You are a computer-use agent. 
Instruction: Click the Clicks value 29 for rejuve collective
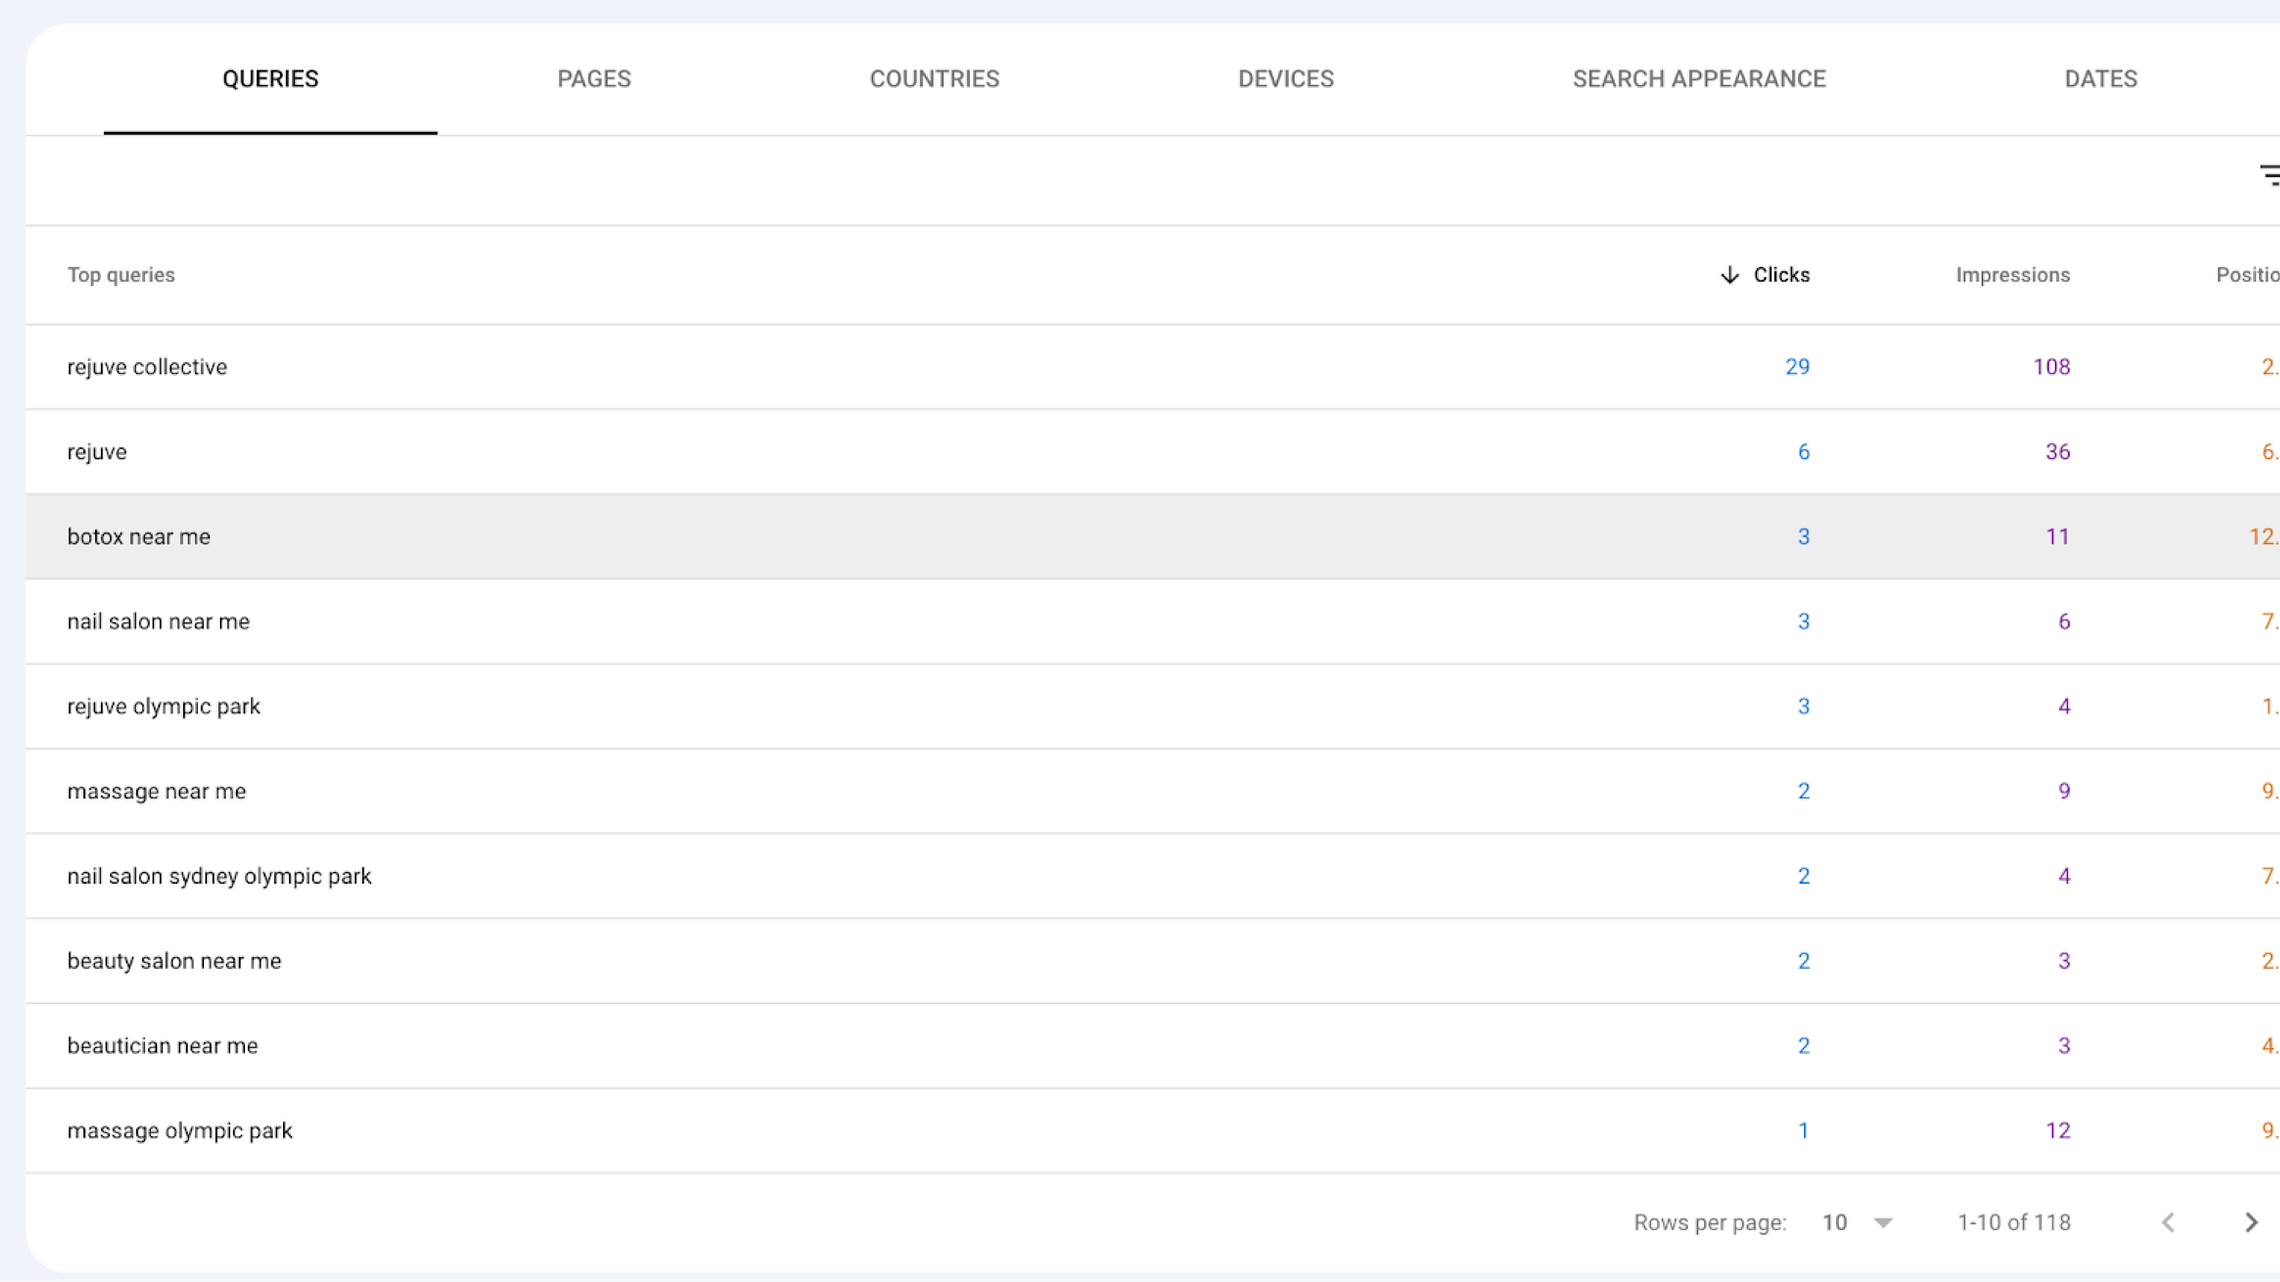pyautogui.click(x=1797, y=366)
